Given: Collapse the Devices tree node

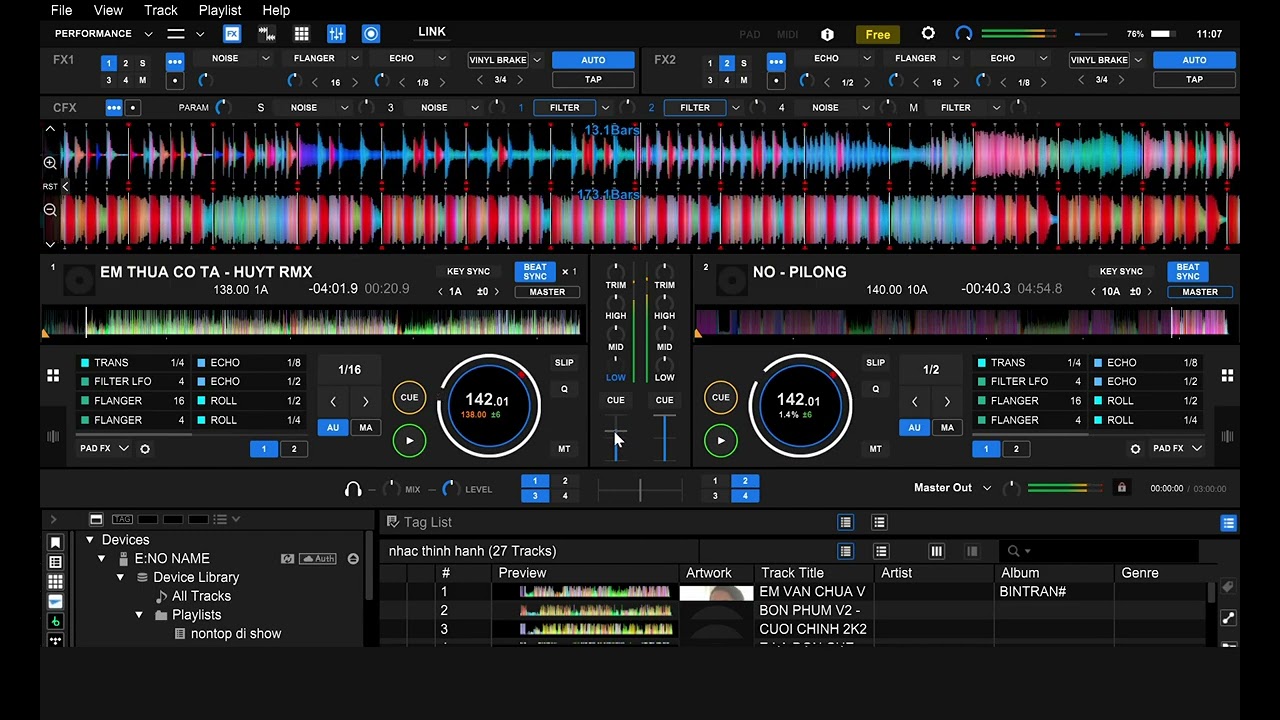Looking at the screenshot, I should [89, 540].
